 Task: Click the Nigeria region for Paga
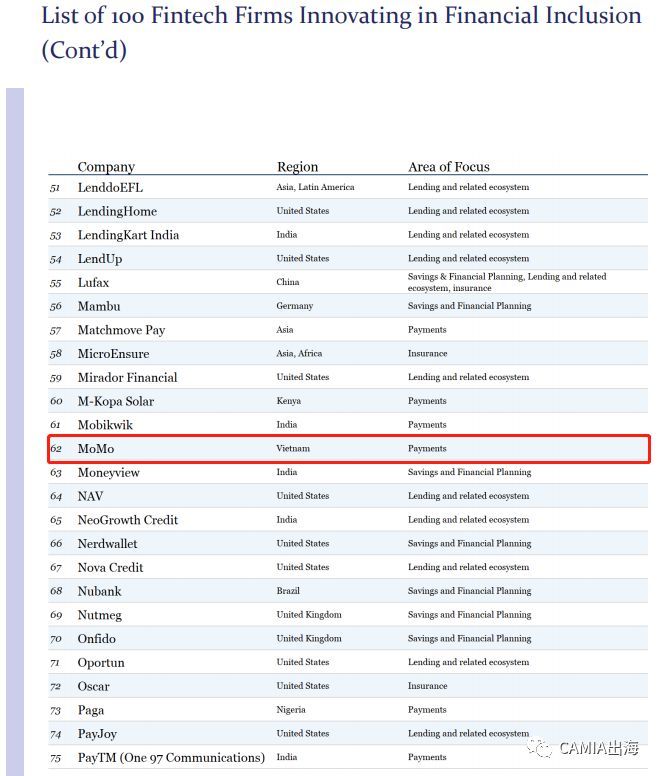[x=292, y=710]
